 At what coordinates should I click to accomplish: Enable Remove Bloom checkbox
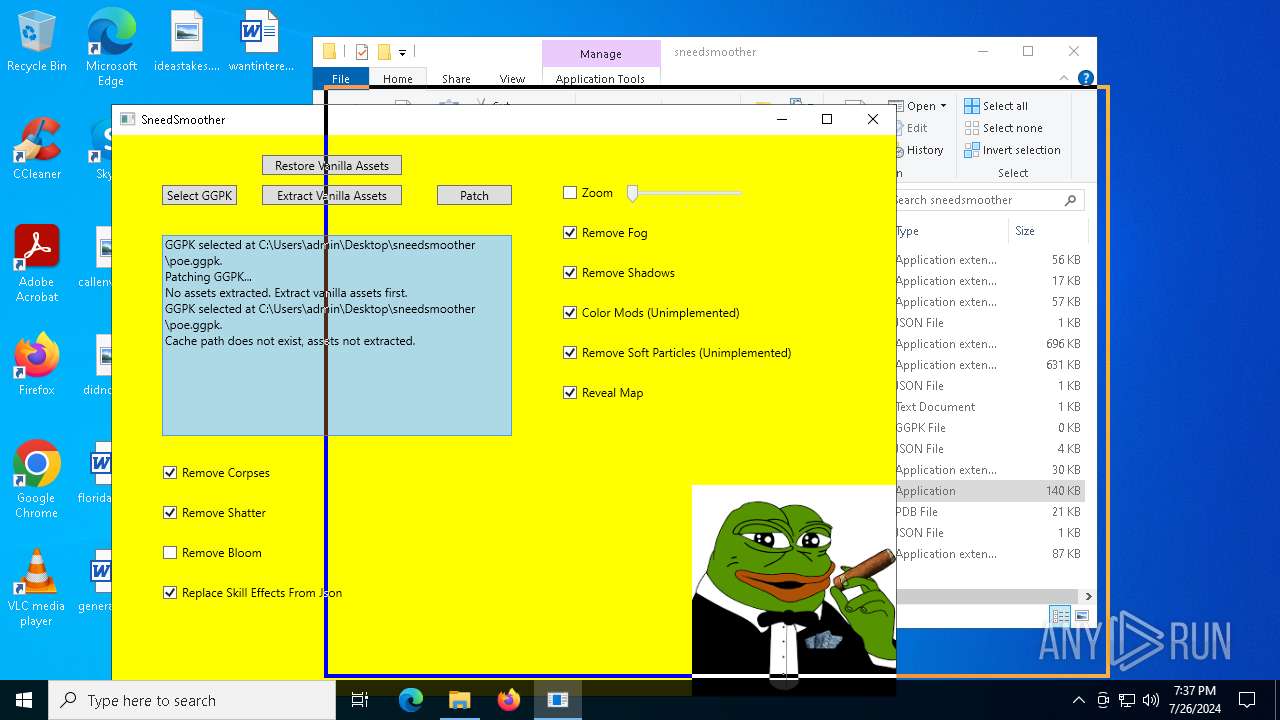tap(170, 553)
